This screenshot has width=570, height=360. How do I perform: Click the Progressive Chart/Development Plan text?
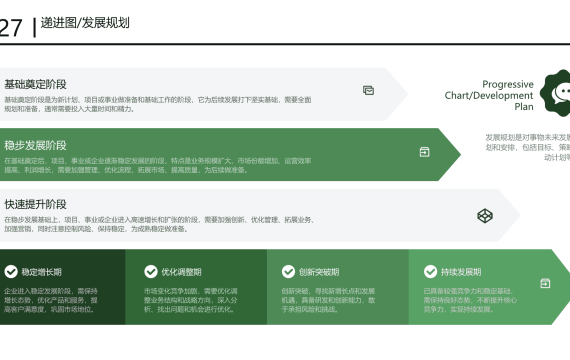(489, 95)
